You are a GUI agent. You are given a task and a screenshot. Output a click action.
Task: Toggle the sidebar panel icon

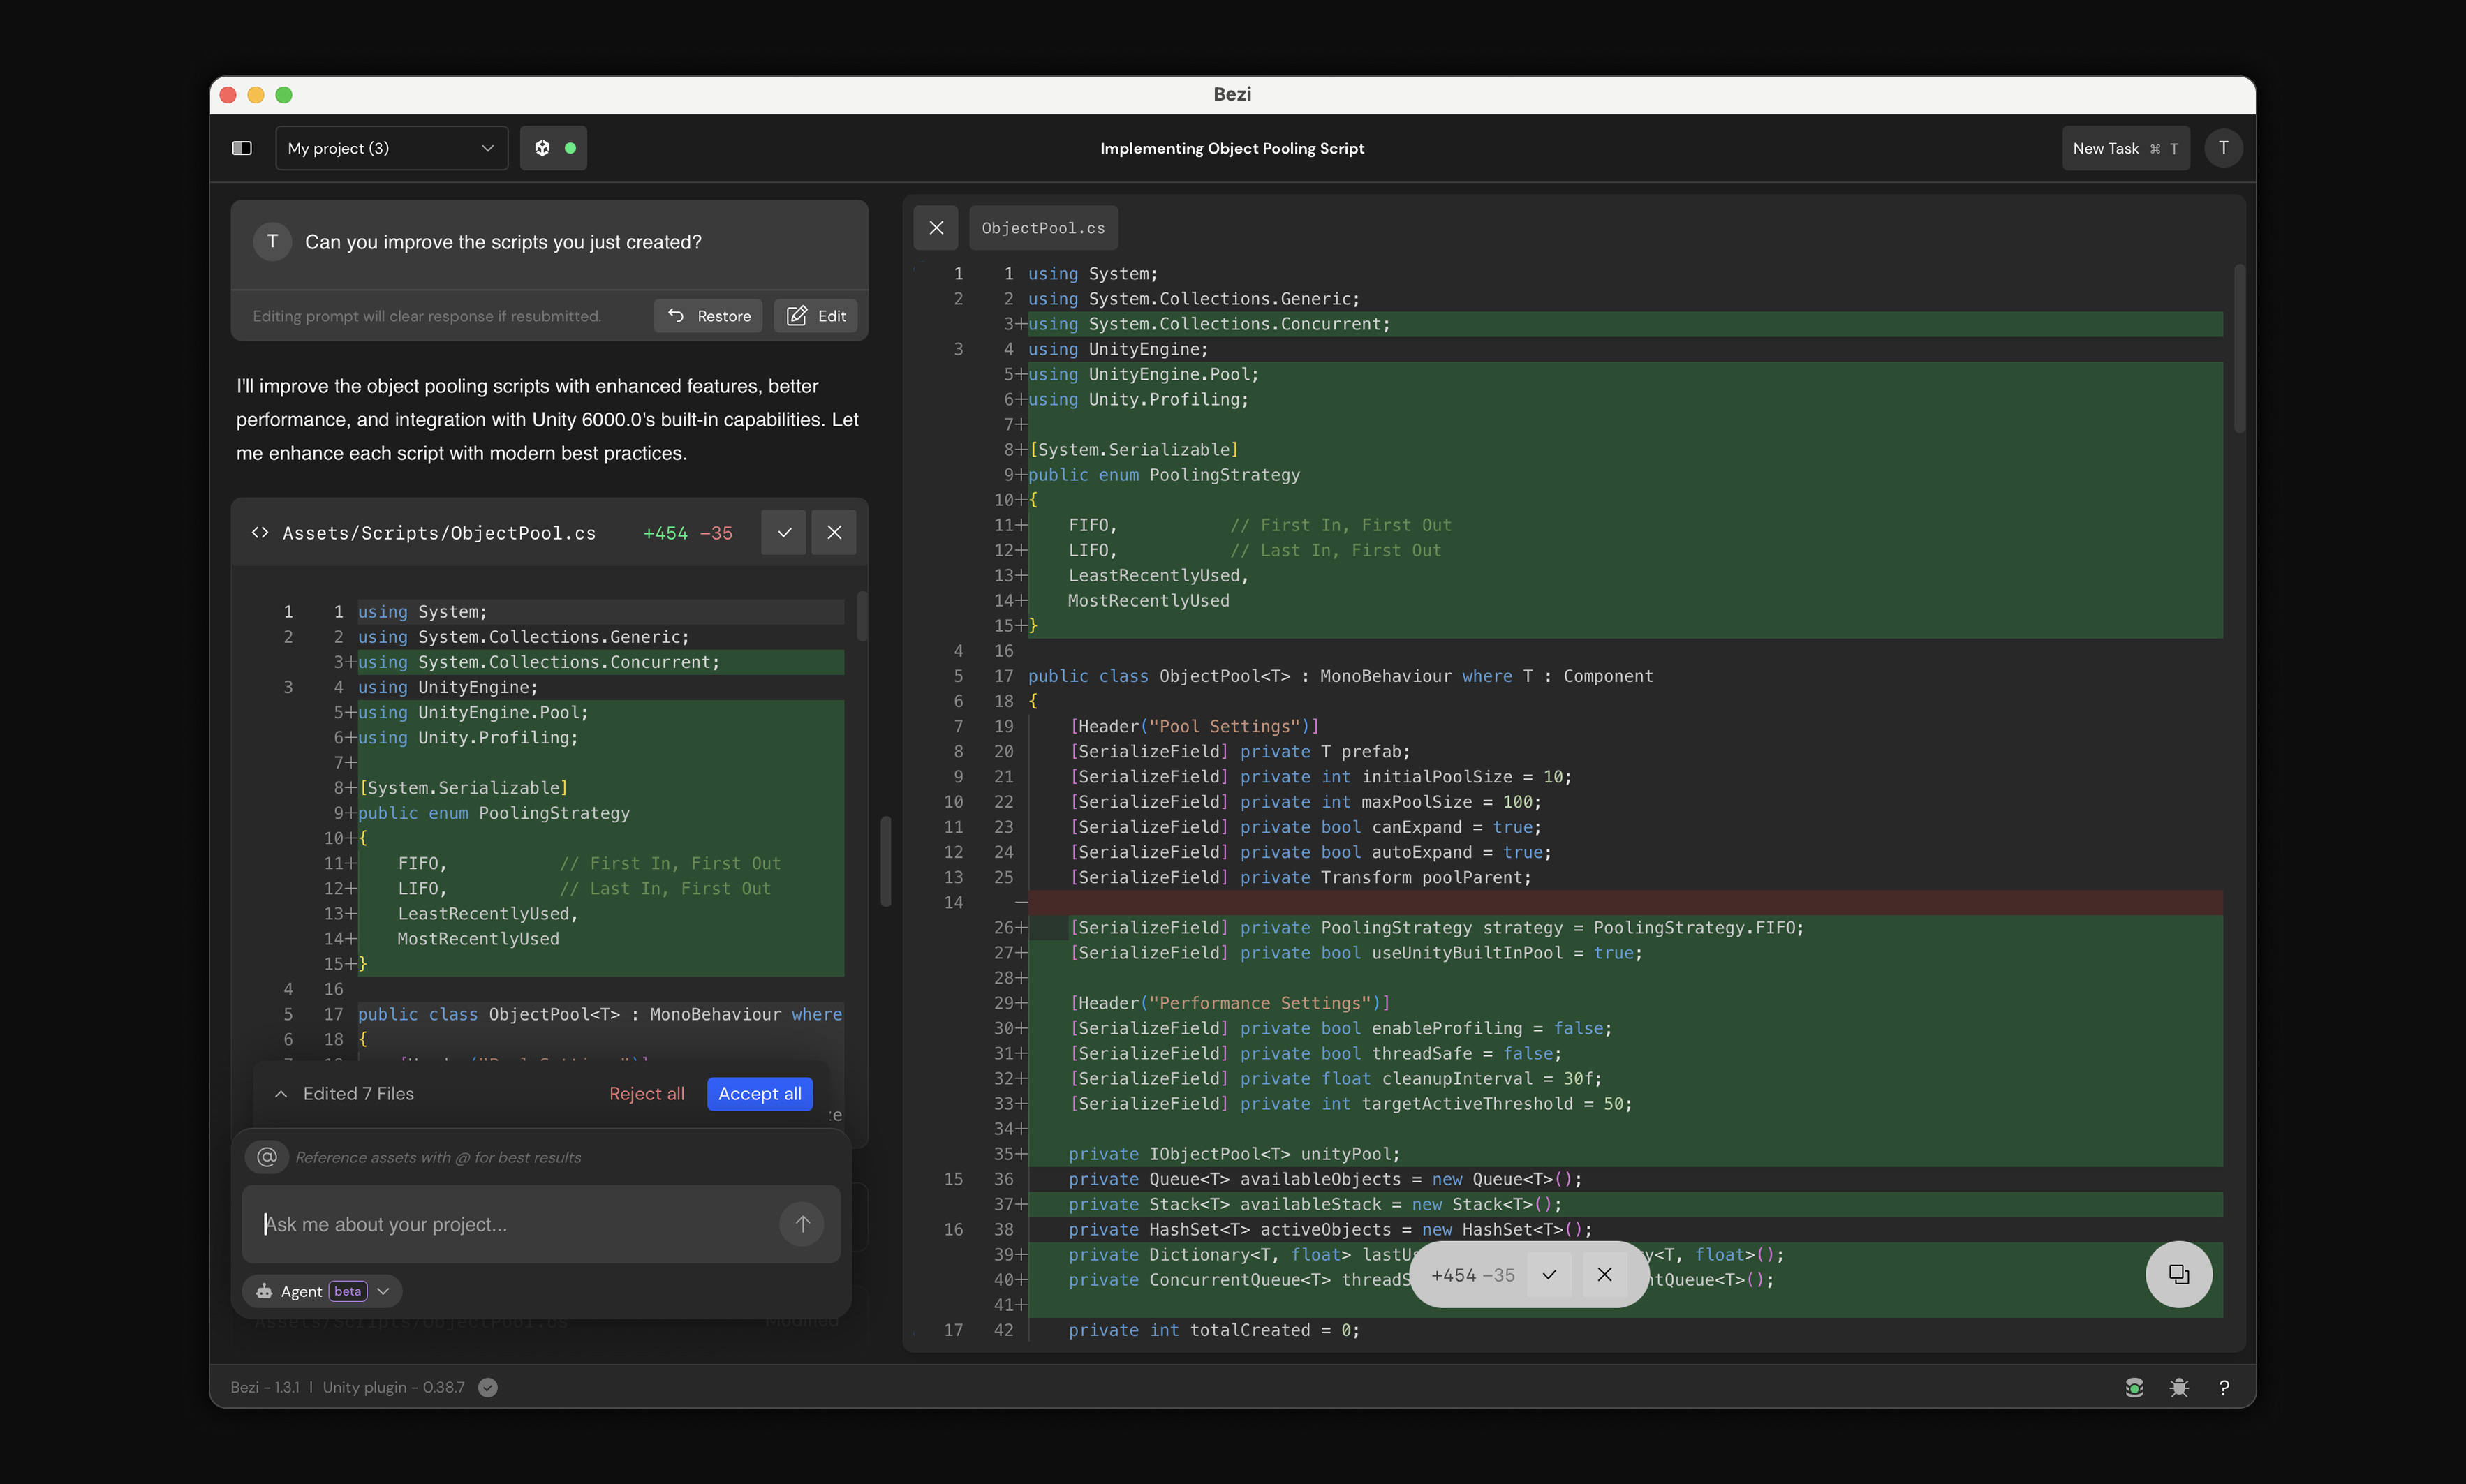[242, 148]
